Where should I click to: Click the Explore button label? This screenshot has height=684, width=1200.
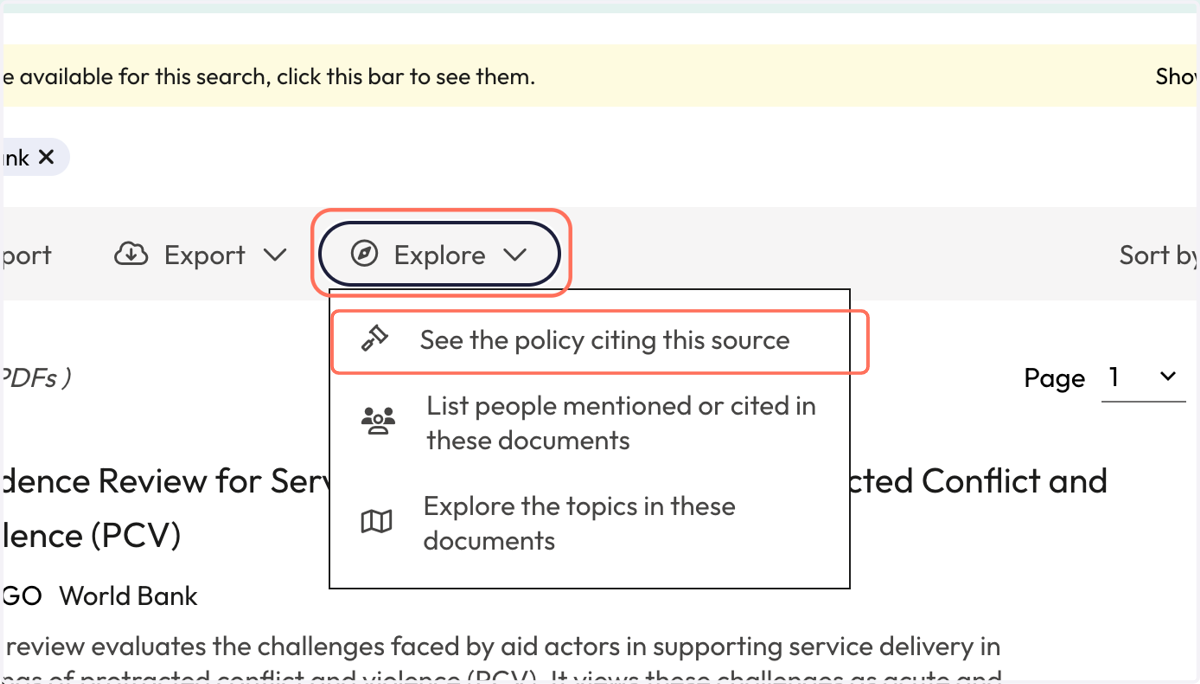[440, 256]
